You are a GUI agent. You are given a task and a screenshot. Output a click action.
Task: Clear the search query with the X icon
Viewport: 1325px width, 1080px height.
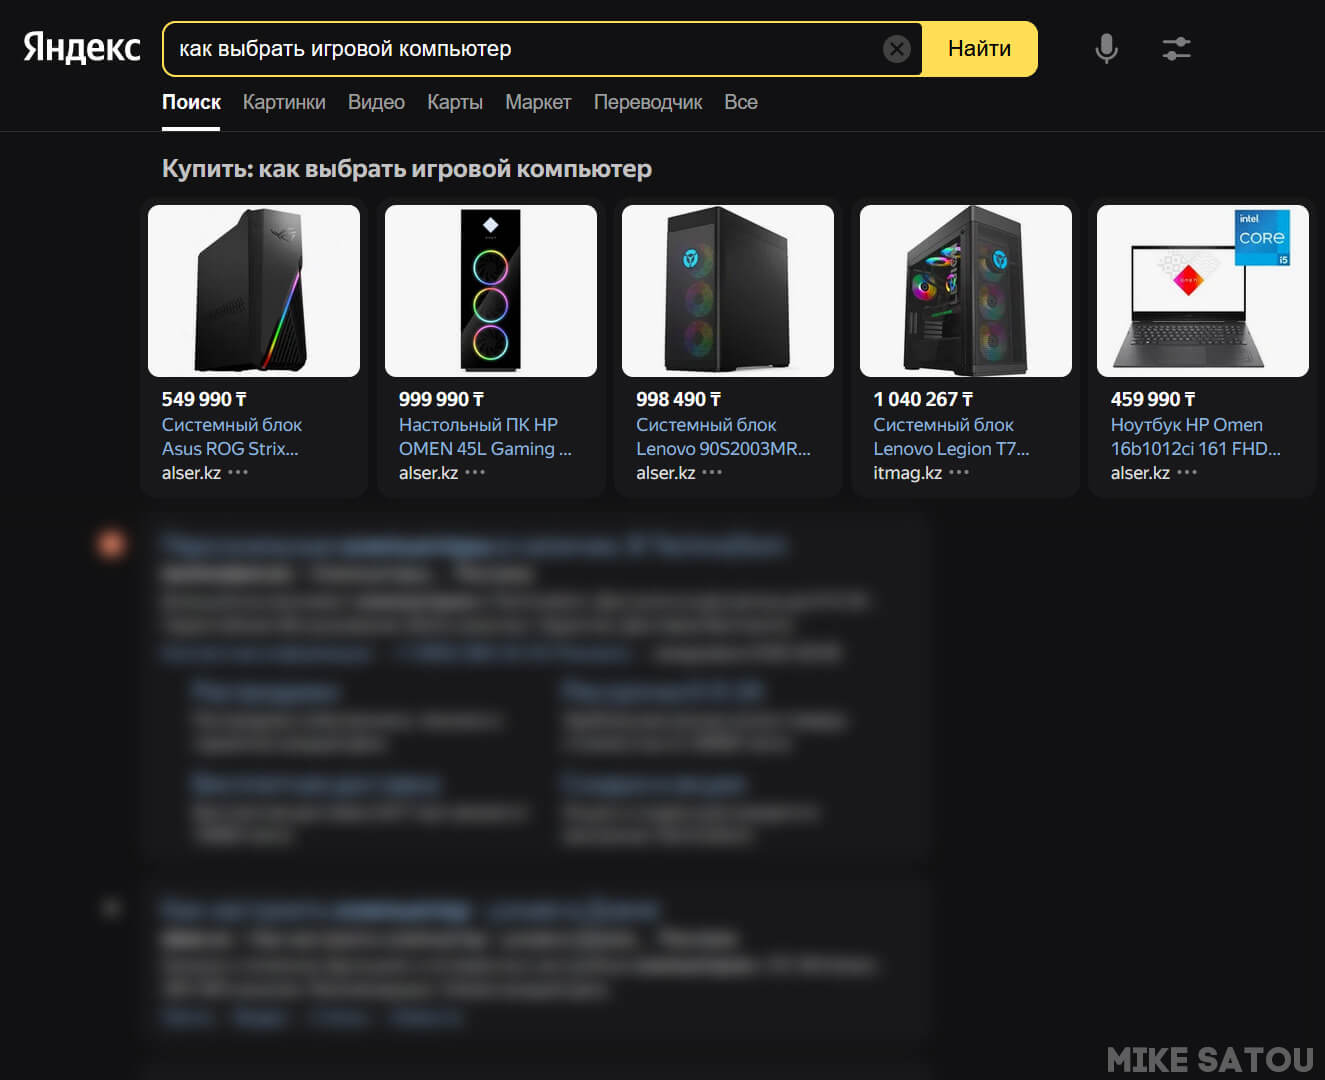tap(897, 48)
